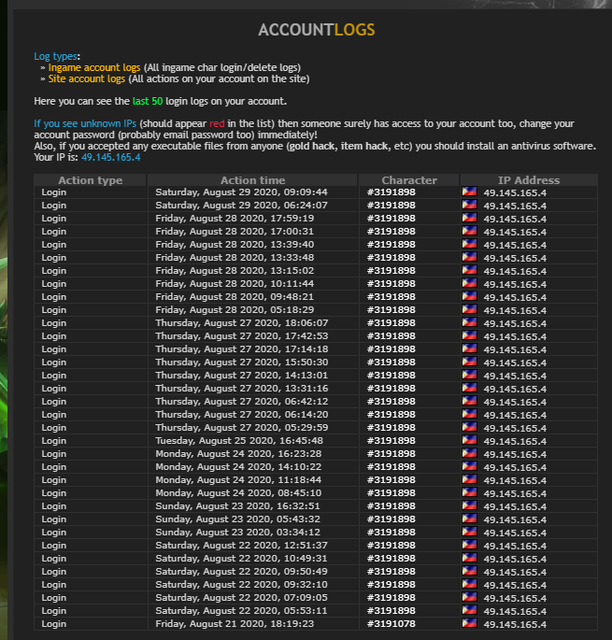Click character #3191898 in the August 28 17:59:19 row

[391, 218]
